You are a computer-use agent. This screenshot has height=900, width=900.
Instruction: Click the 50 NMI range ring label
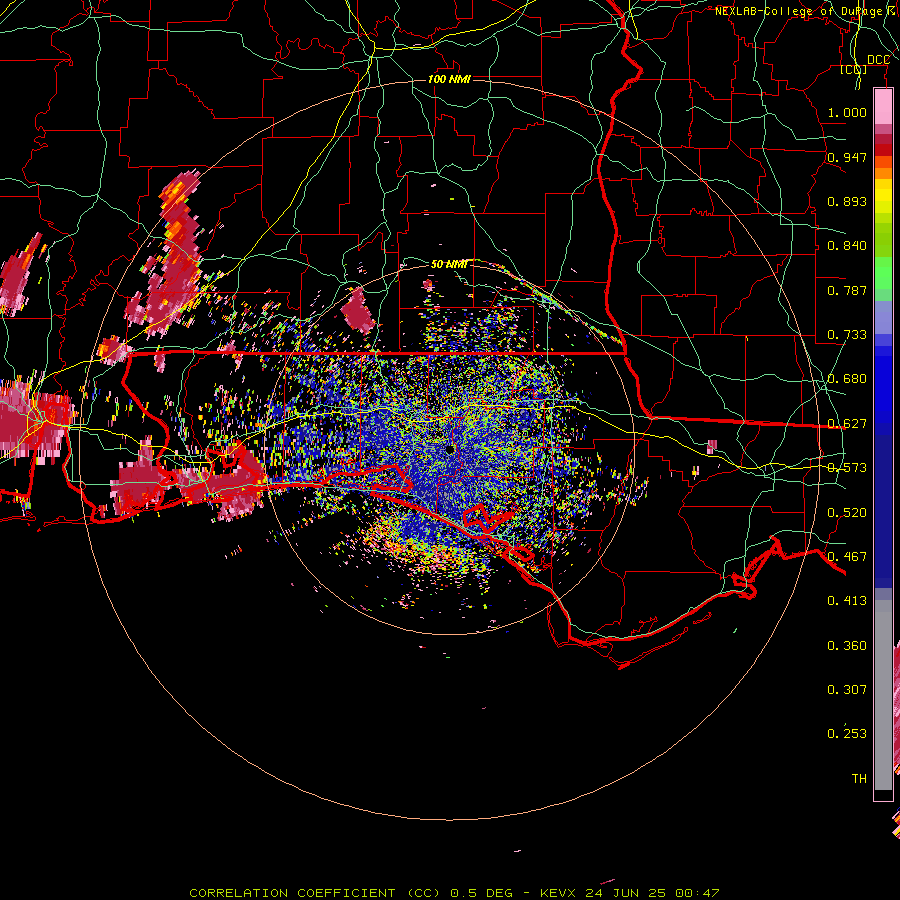pyautogui.click(x=449, y=264)
